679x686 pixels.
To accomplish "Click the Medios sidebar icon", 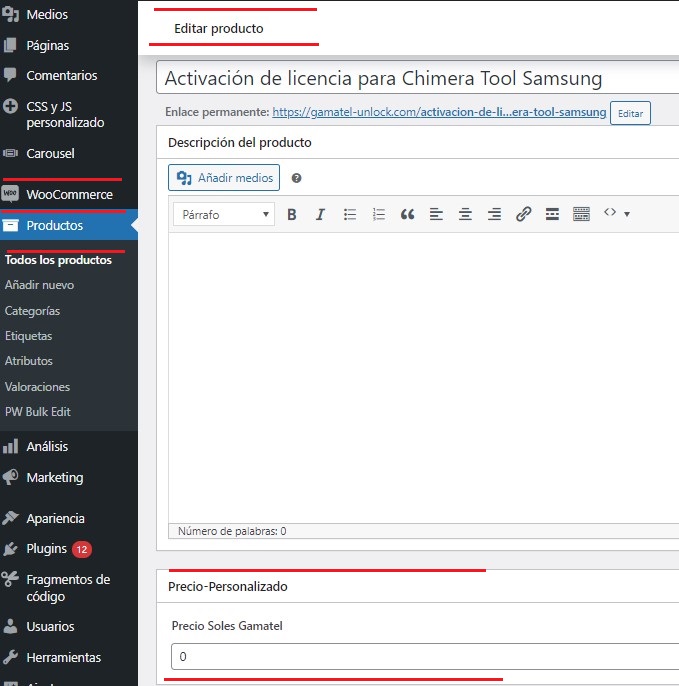I will 10,14.
